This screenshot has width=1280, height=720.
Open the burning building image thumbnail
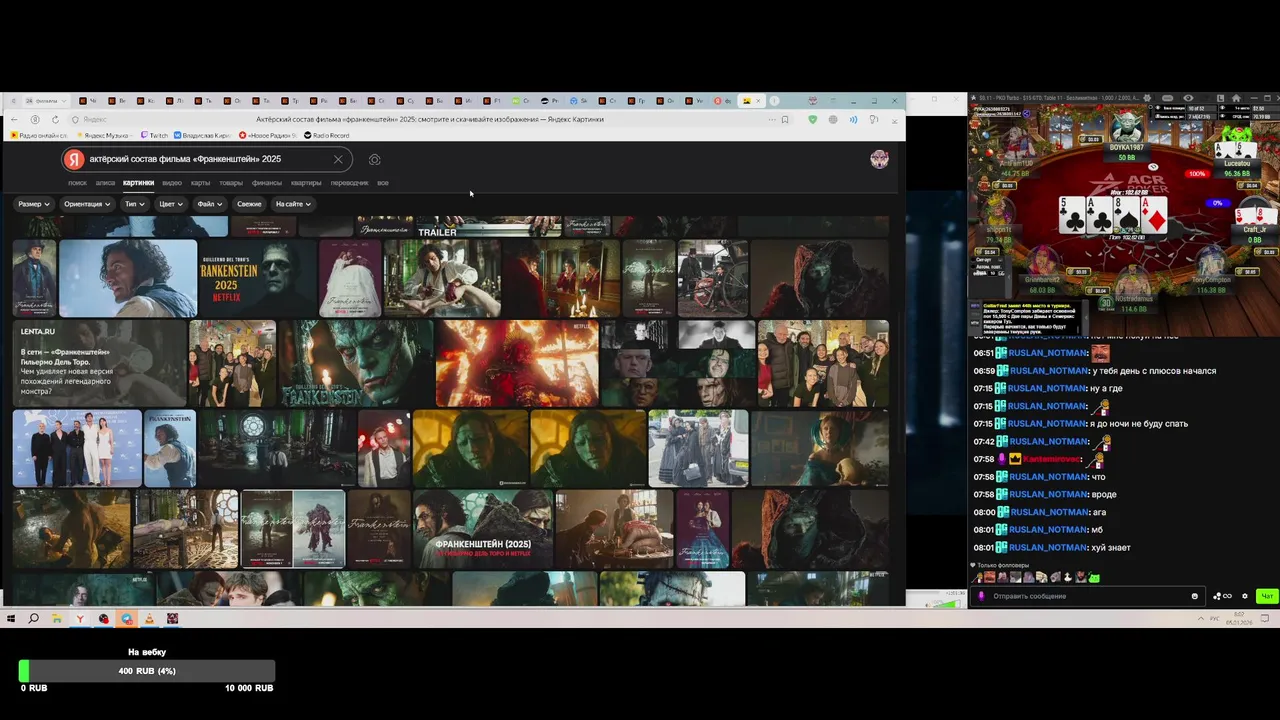click(516, 363)
